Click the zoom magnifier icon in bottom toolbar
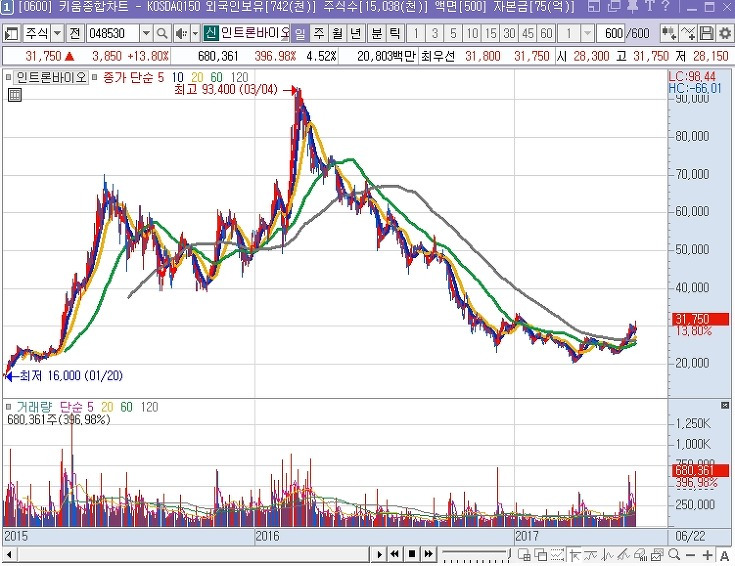Screen dimensions: 735x566 pyautogui.click(x=674, y=555)
